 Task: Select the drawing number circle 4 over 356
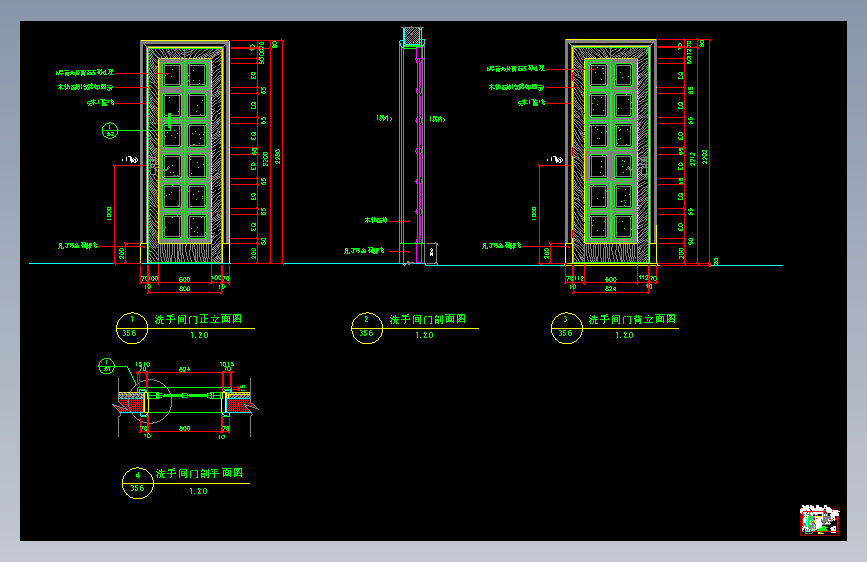(x=137, y=483)
